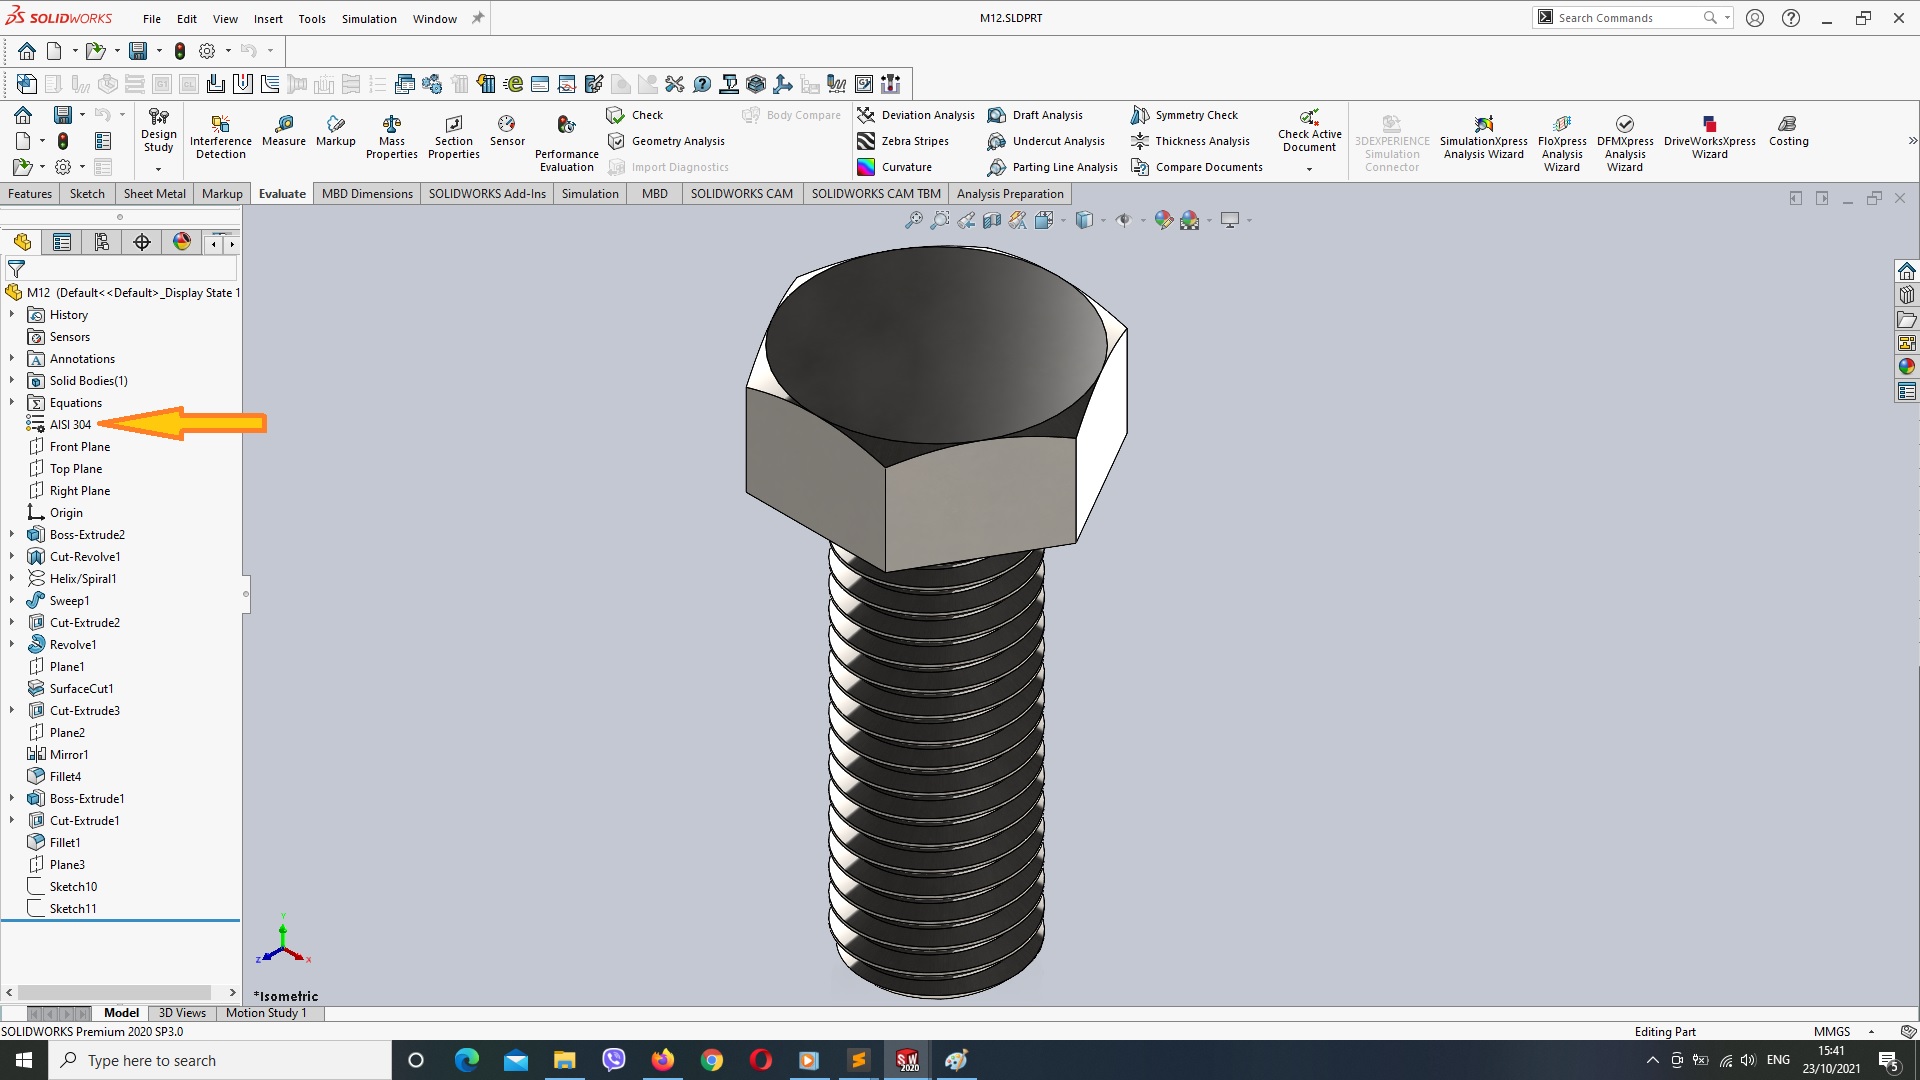
Task: Open the units MMGS dropdown in status bar
Action: click(1871, 1032)
